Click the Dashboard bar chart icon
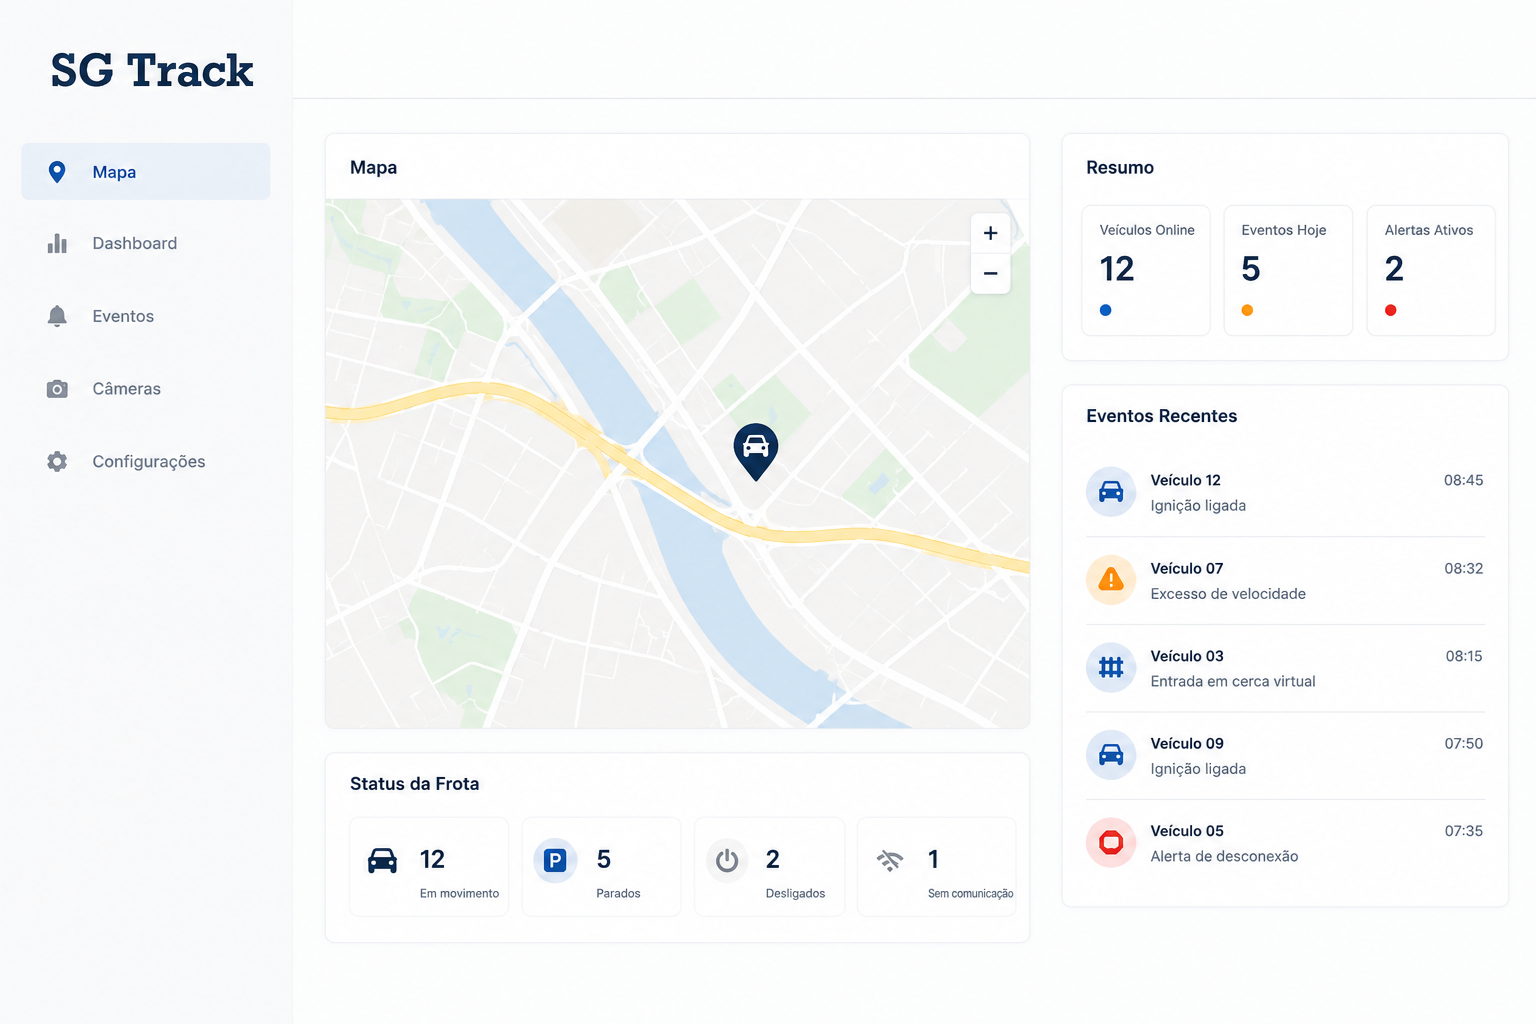Image resolution: width=1536 pixels, height=1024 pixels. point(57,244)
